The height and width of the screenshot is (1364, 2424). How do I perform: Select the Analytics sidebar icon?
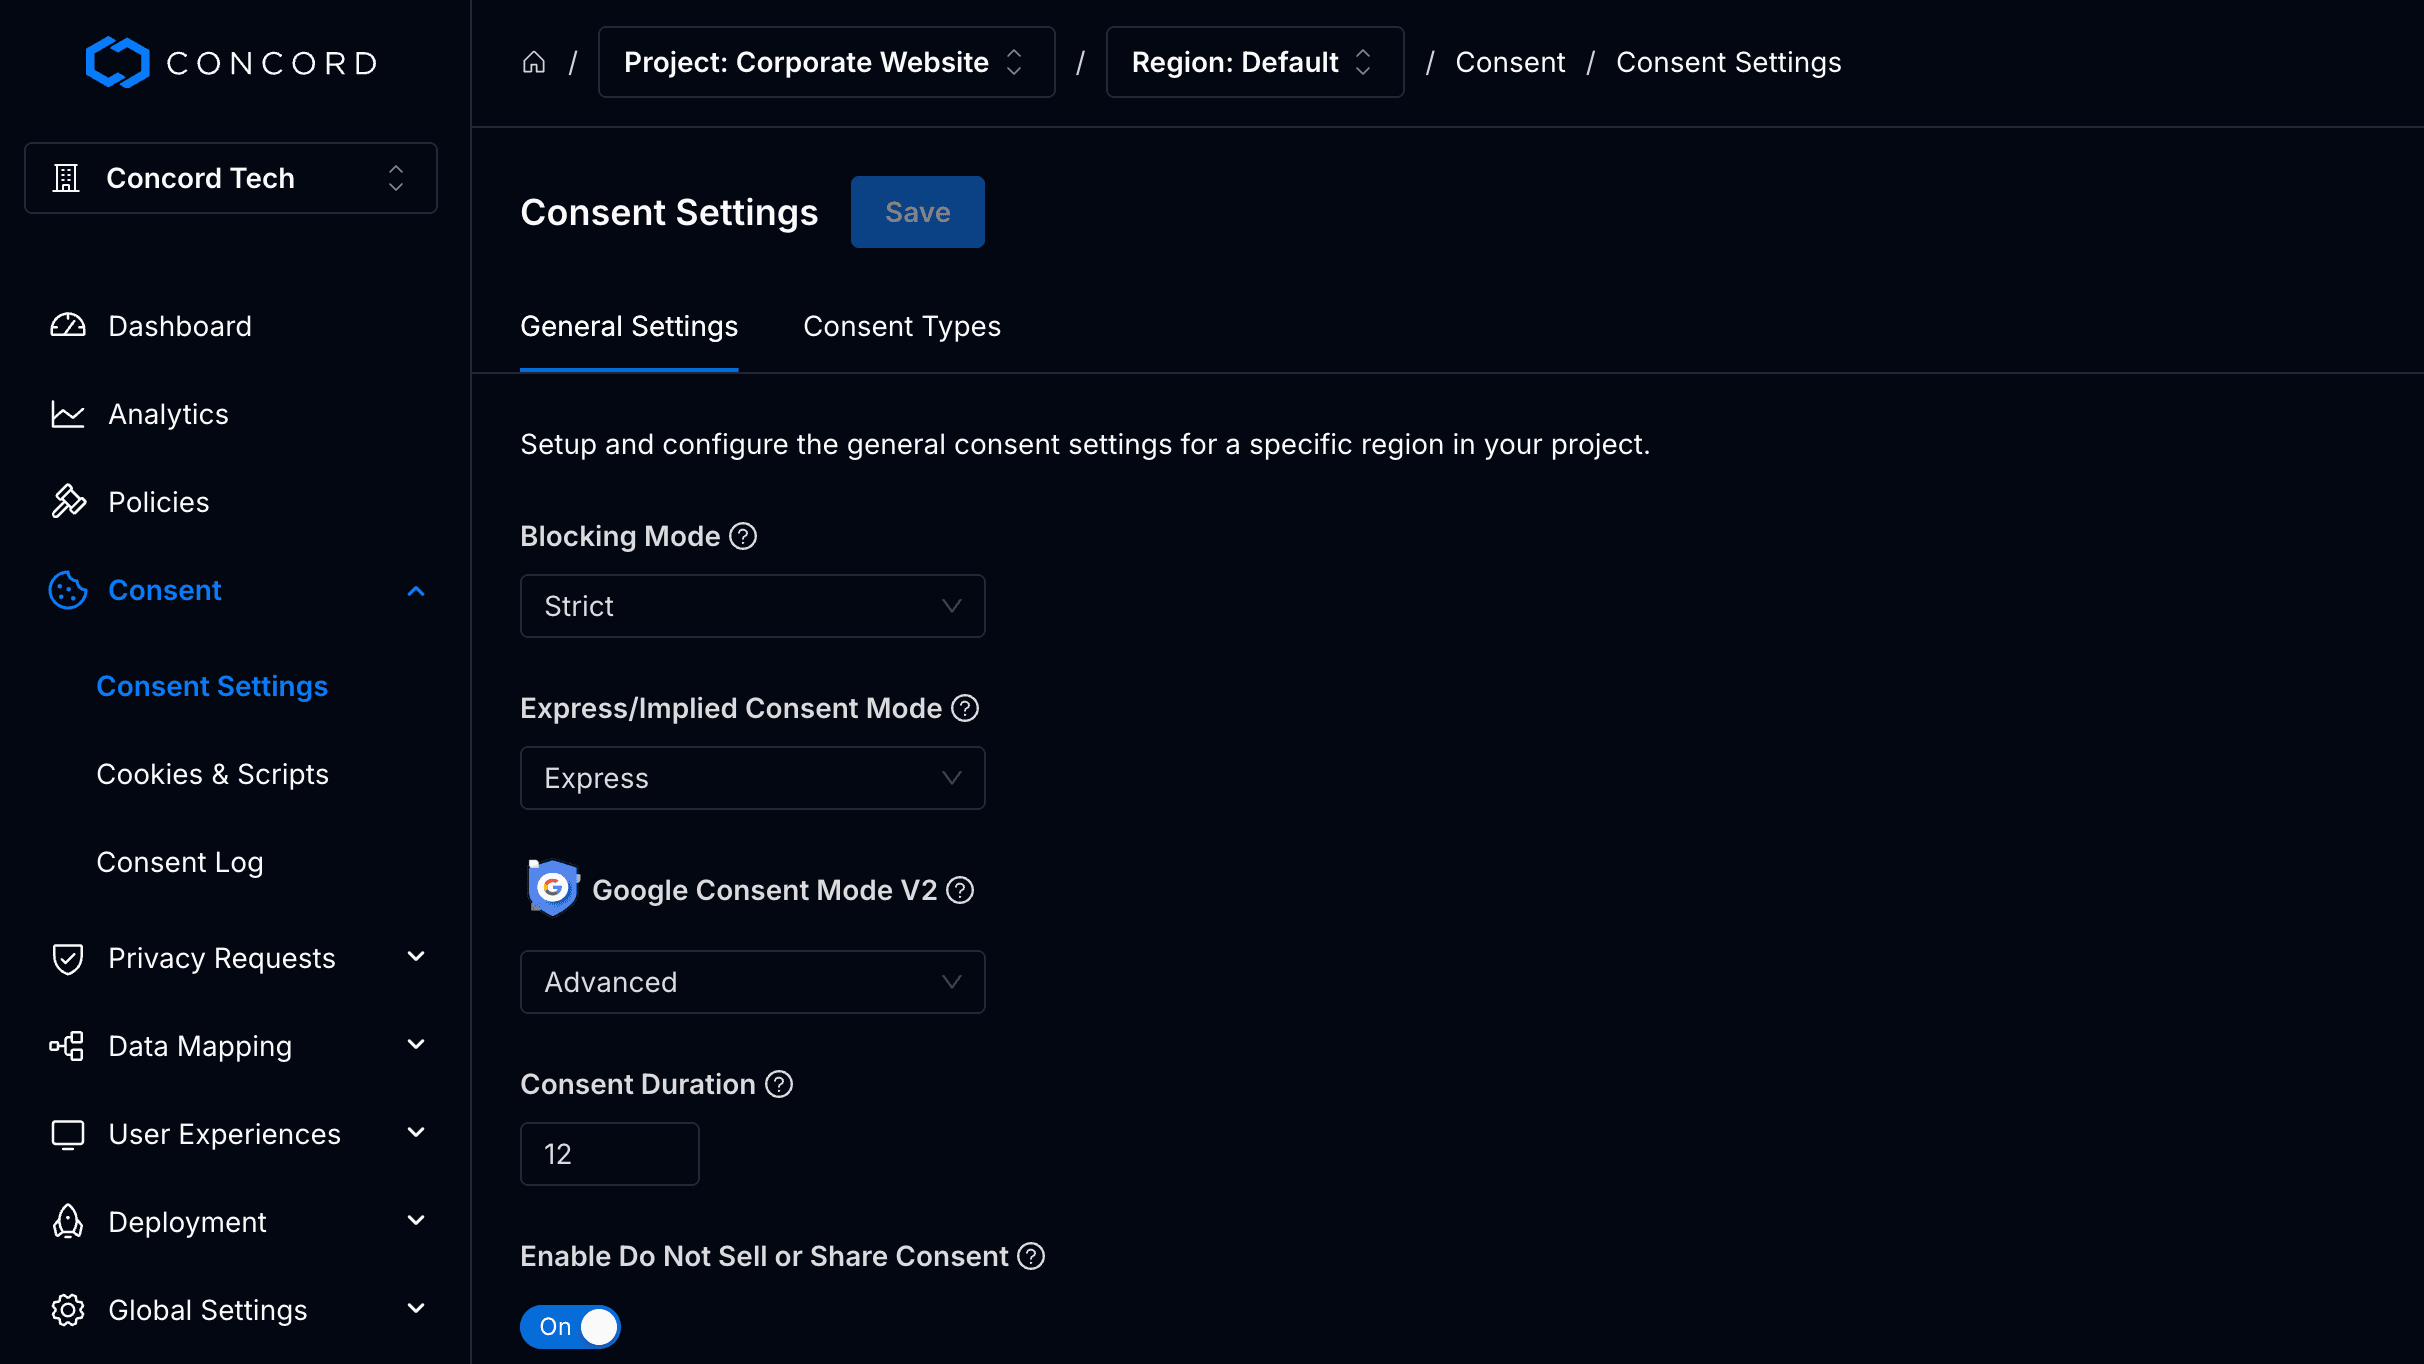coord(66,413)
